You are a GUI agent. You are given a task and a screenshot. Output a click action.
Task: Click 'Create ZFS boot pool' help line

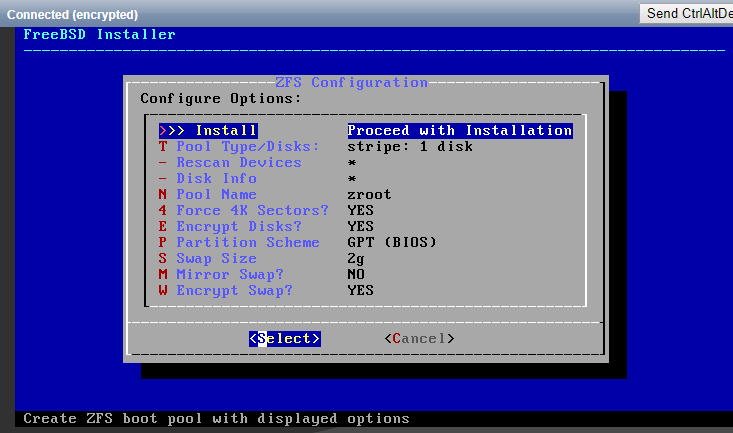click(x=216, y=419)
